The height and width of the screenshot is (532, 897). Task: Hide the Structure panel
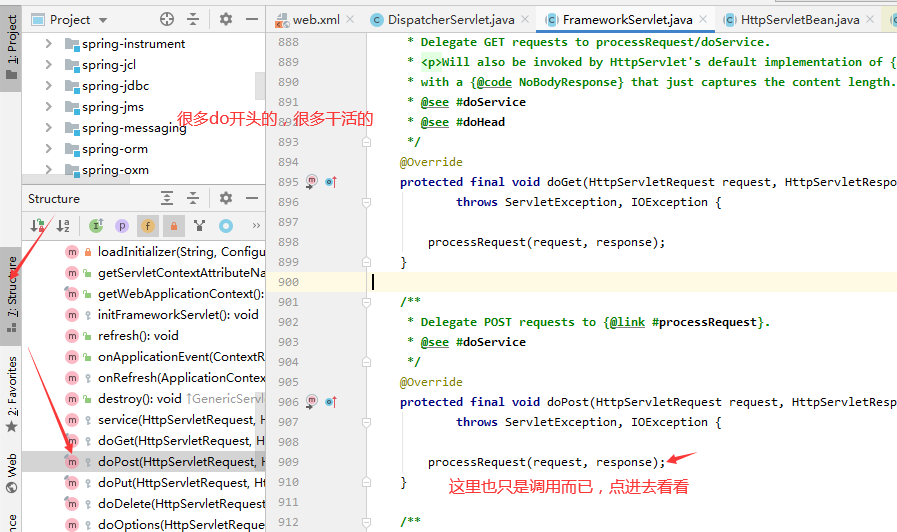(252, 198)
